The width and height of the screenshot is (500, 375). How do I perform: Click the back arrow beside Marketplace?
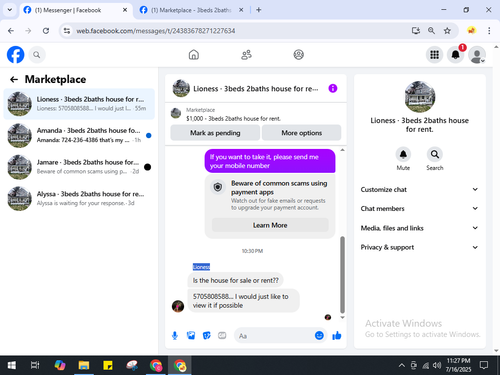coord(14,79)
